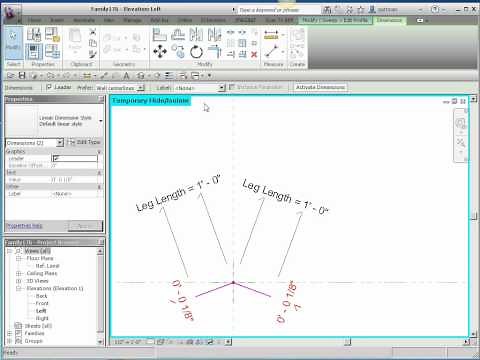
Task: Open the Prefer wall centerlines dropdown
Action: (141, 88)
